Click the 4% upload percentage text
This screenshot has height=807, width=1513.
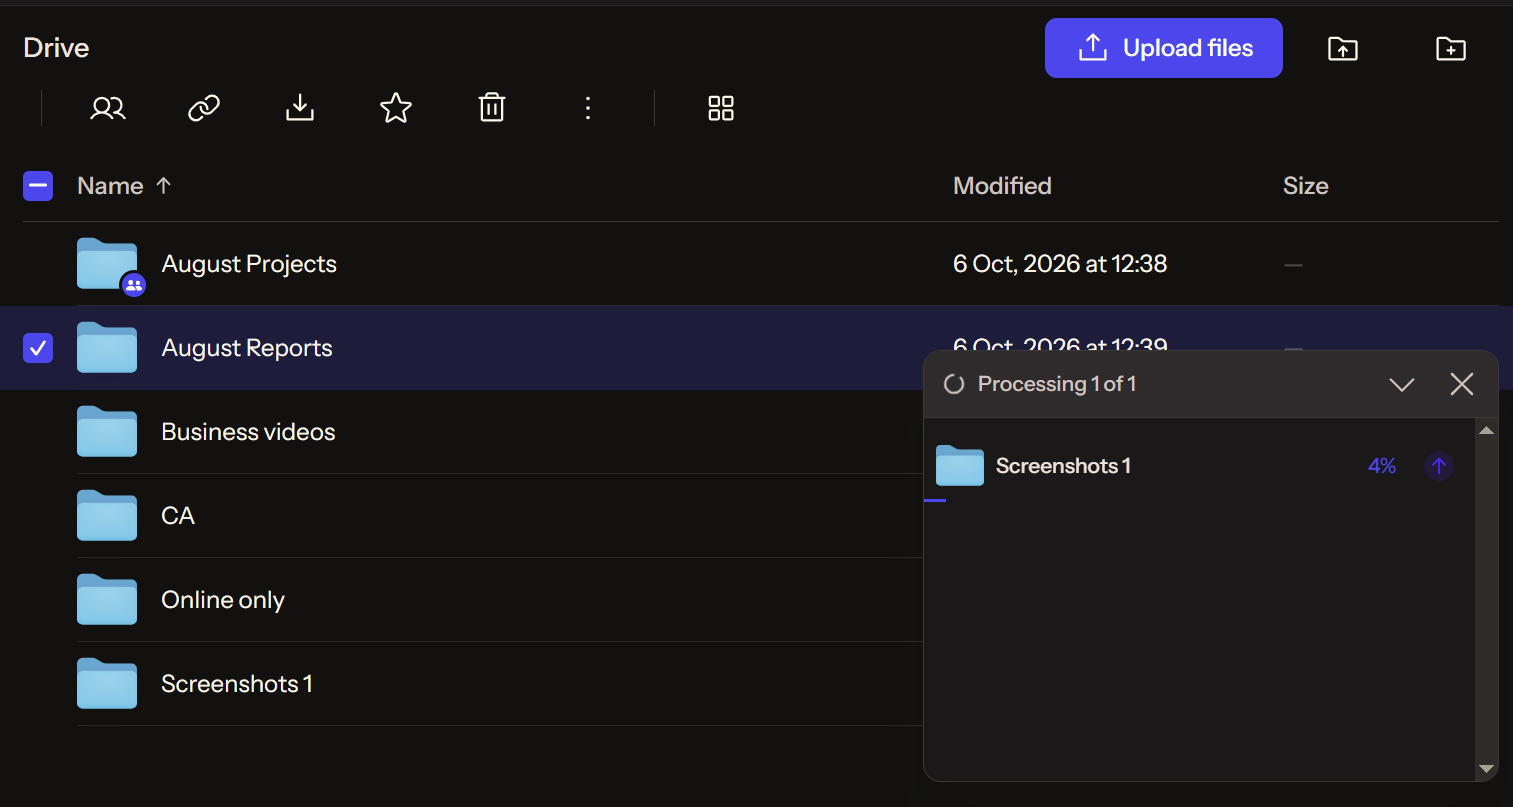click(x=1382, y=466)
